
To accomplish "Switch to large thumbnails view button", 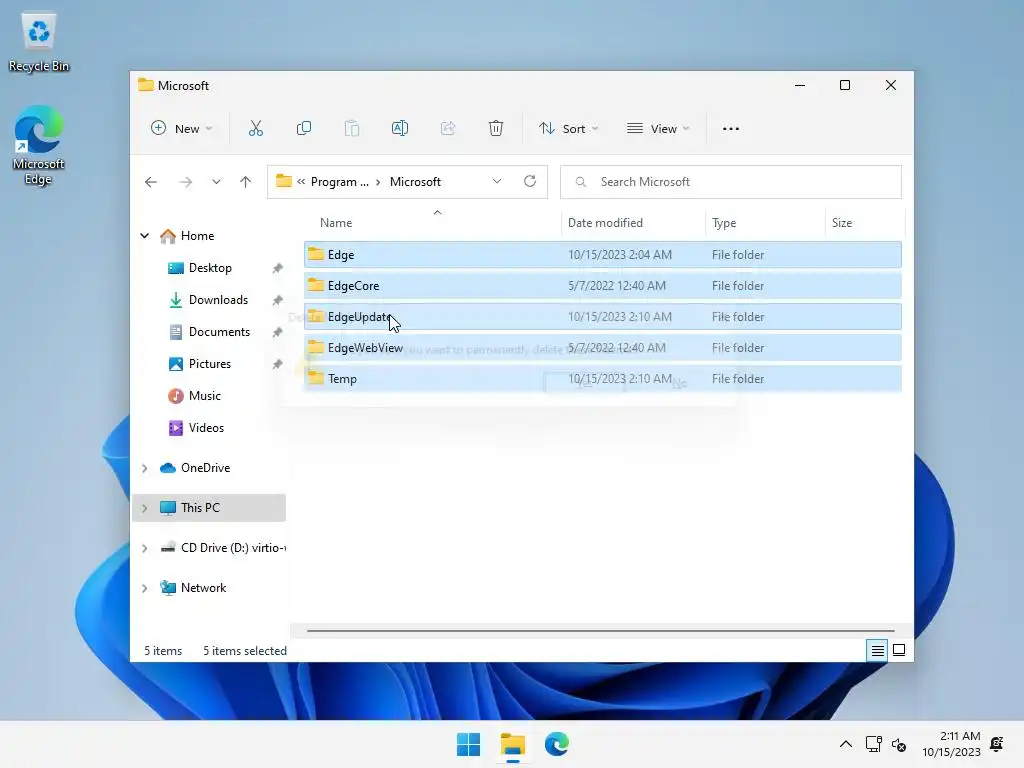I will tap(899, 650).
